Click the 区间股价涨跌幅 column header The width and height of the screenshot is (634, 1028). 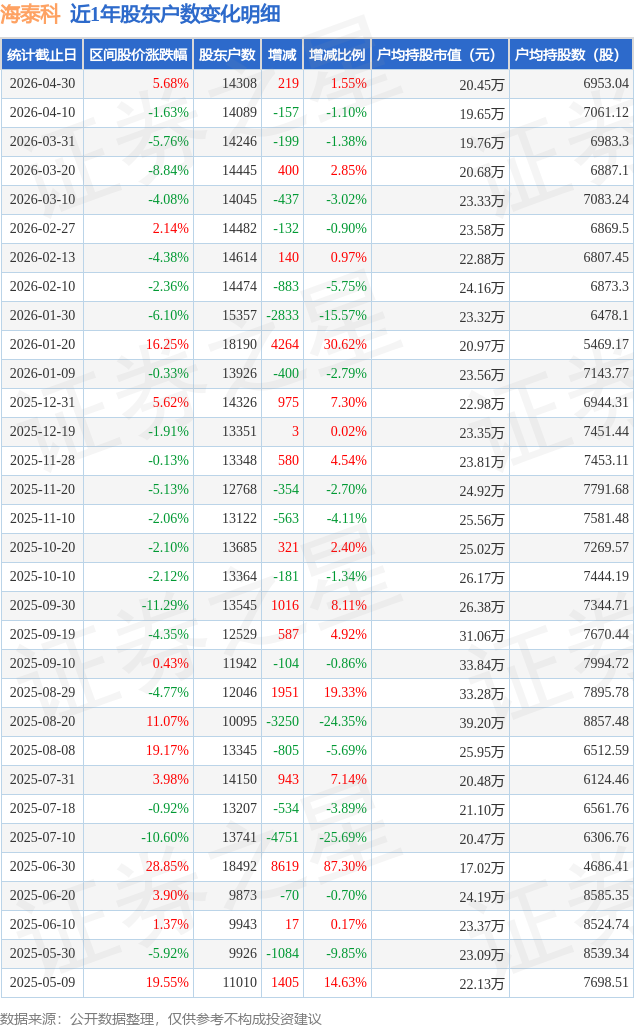(x=138, y=55)
